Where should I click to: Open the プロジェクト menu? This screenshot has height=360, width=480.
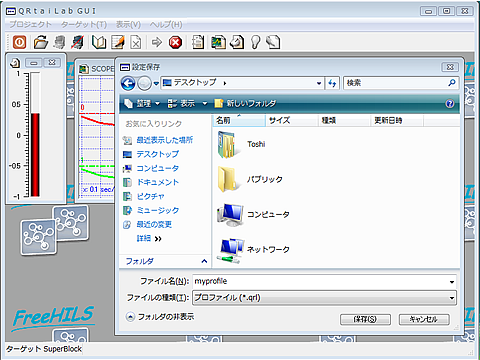[x=30, y=24]
